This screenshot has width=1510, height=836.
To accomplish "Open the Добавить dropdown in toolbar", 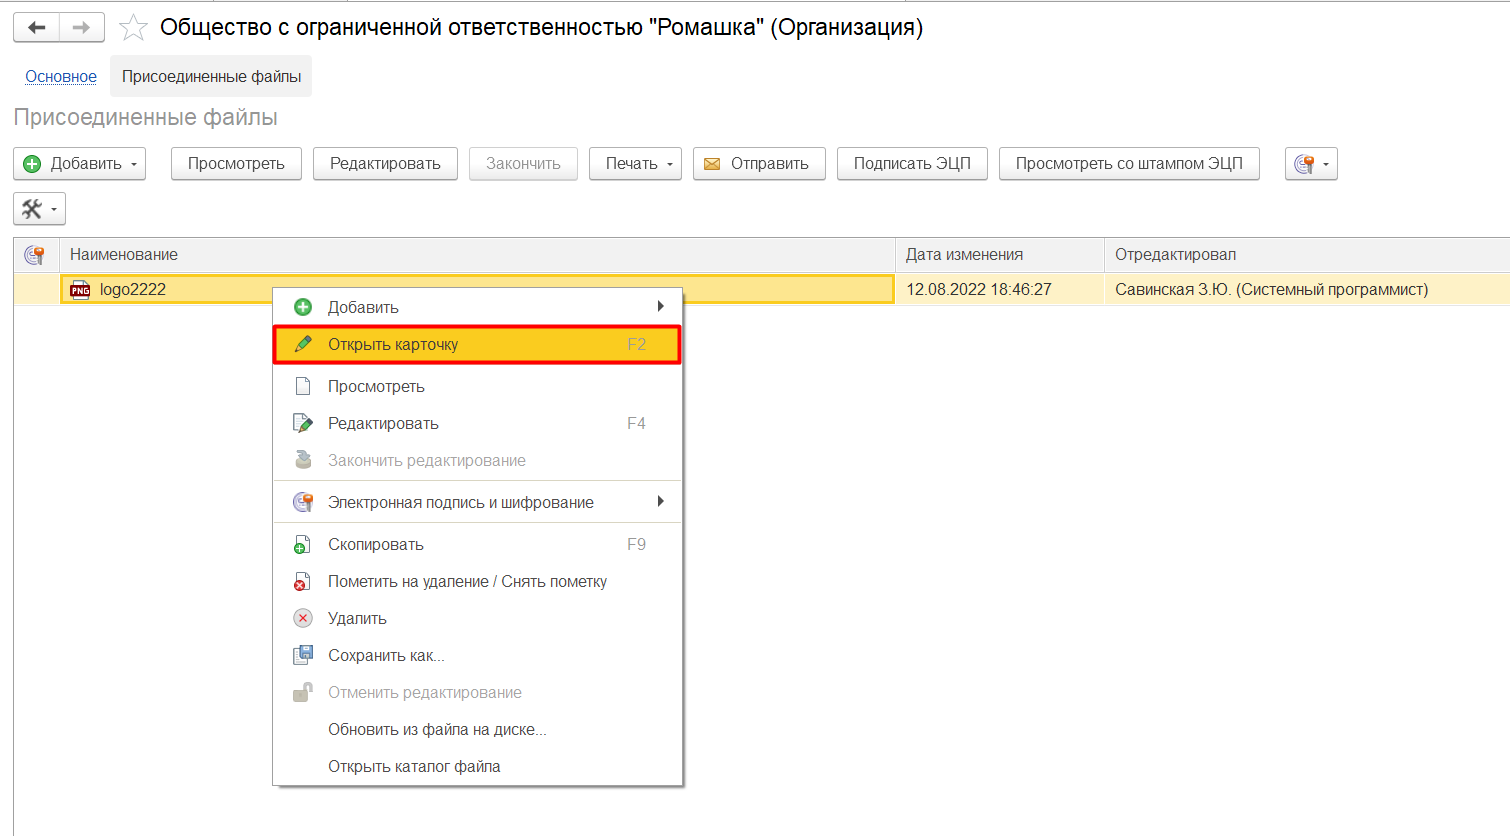I will point(80,164).
